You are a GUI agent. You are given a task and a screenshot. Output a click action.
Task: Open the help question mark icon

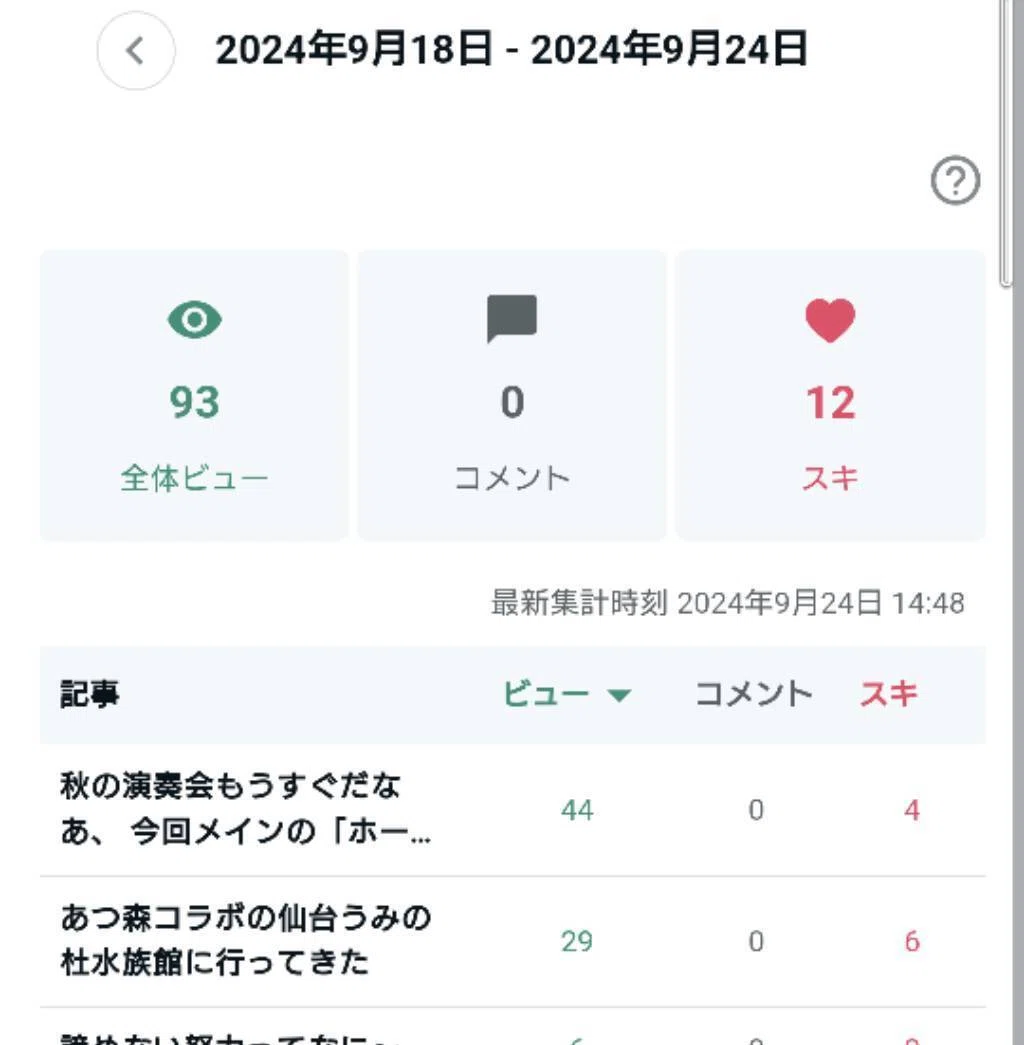[x=955, y=180]
